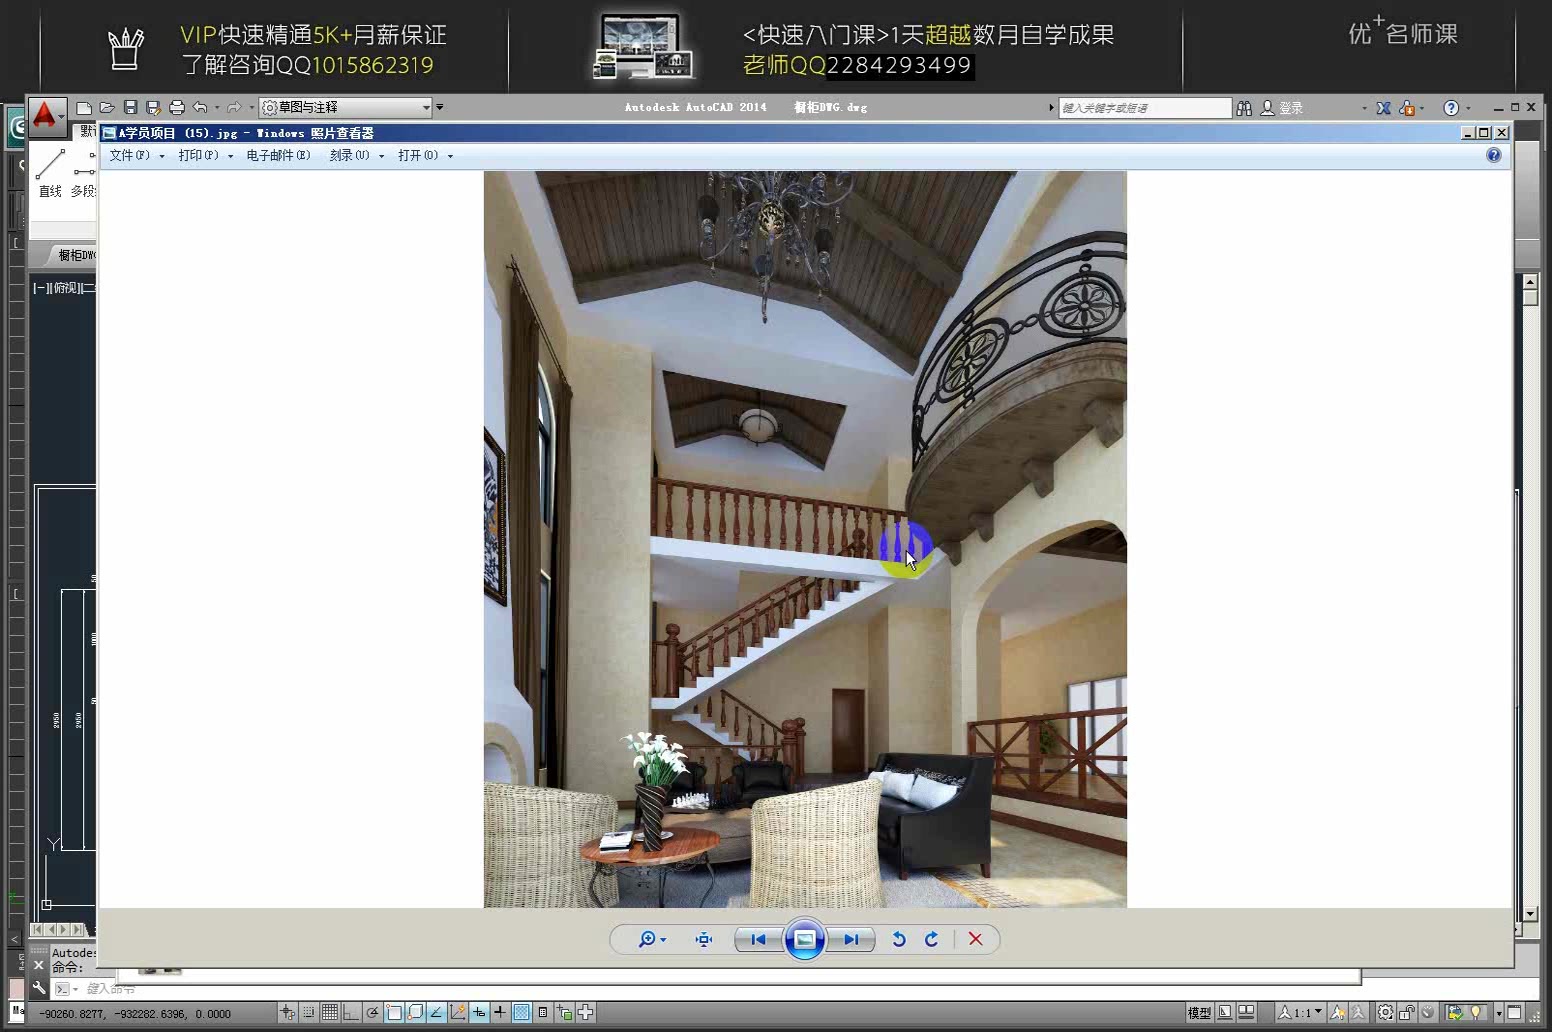Viewport: 1552px width, 1032px height.
Task: Toggle object snap in the status bar
Action: pyautogui.click(x=393, y=1012)
